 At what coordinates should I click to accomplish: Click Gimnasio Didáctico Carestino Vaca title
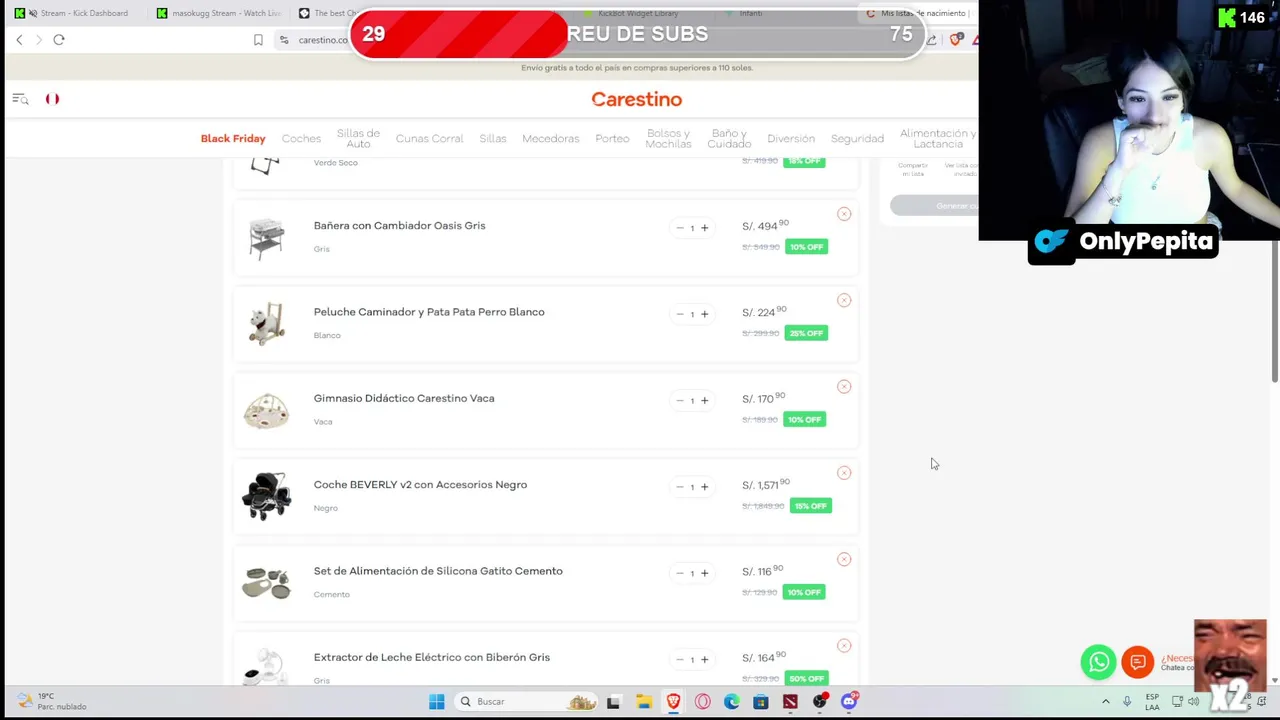point(404,398)
